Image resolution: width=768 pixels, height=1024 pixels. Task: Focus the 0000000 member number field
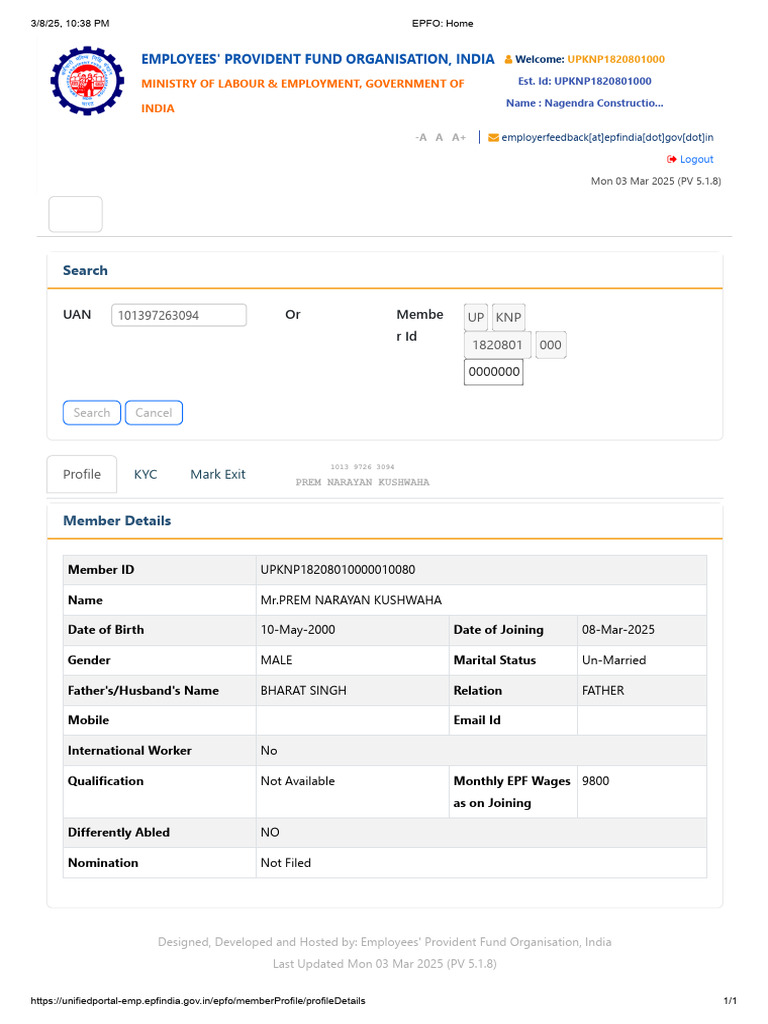(x=494, y=372)
